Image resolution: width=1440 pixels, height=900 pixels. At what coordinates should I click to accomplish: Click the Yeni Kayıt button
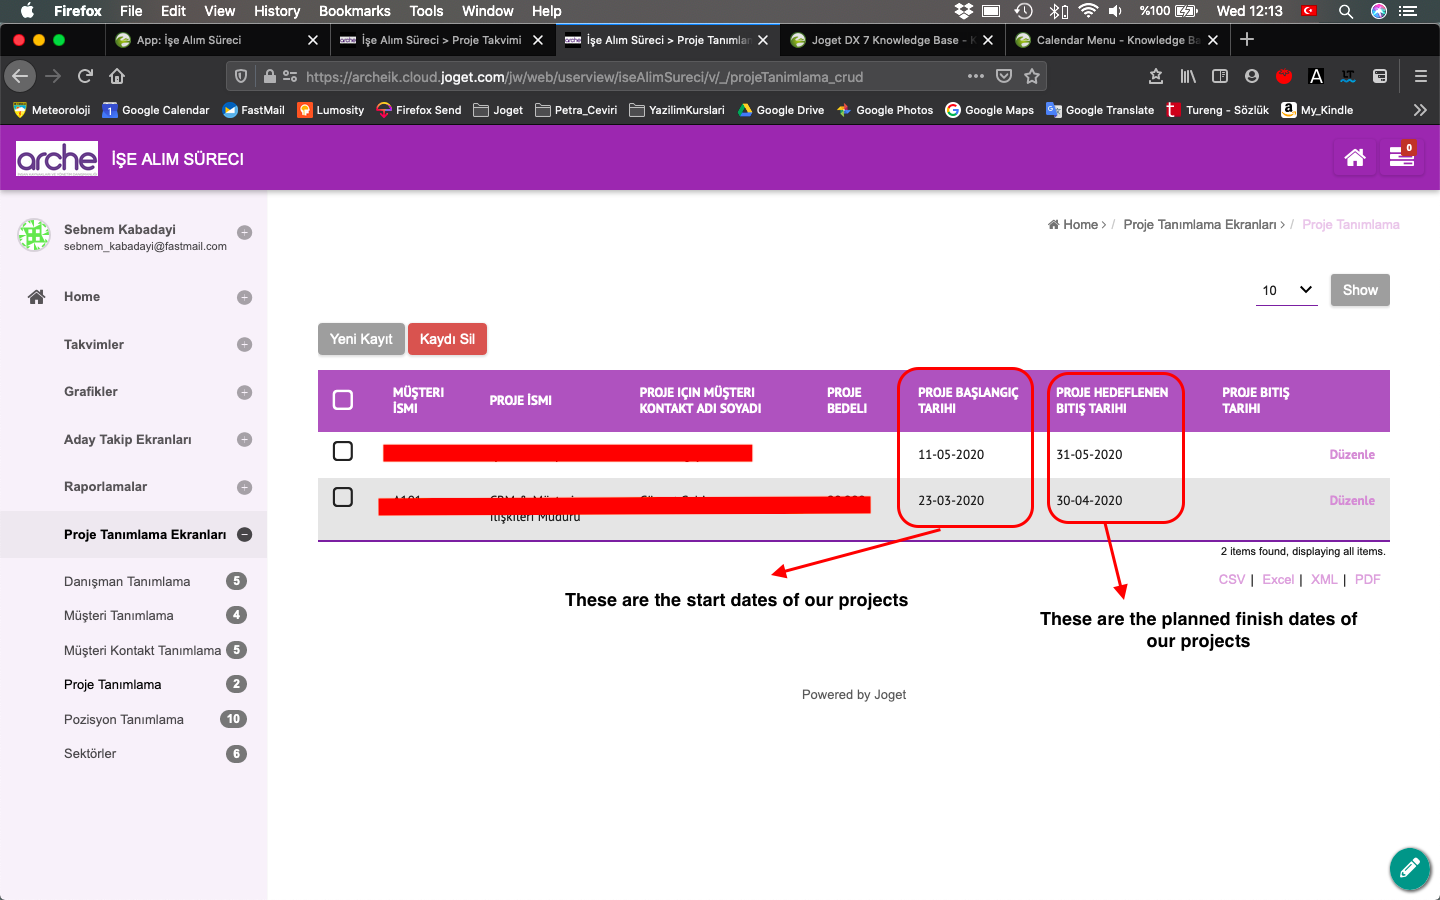click(361, 339)
